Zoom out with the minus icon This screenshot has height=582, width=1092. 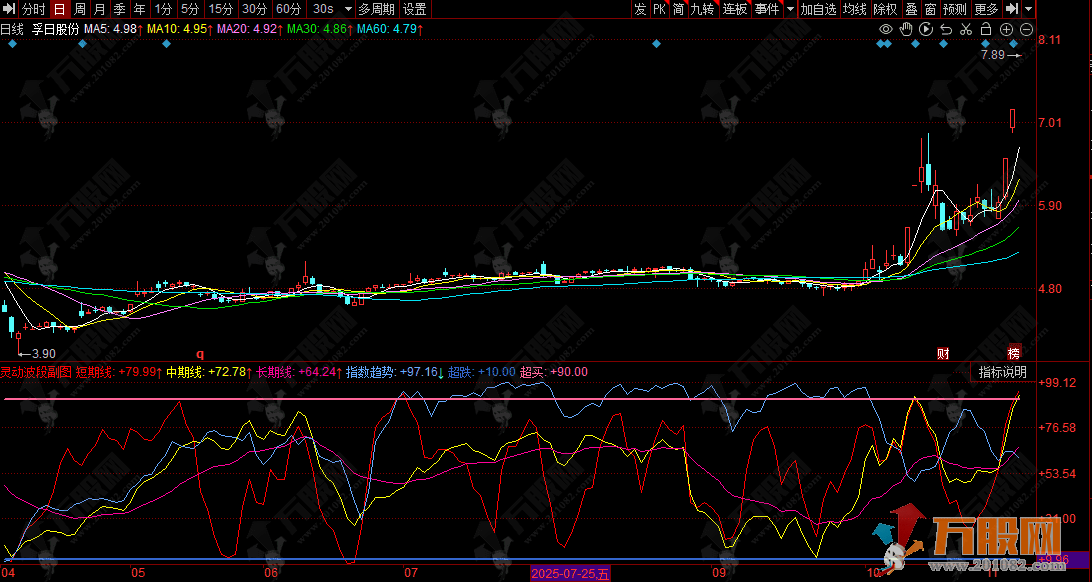[1026, 29]
